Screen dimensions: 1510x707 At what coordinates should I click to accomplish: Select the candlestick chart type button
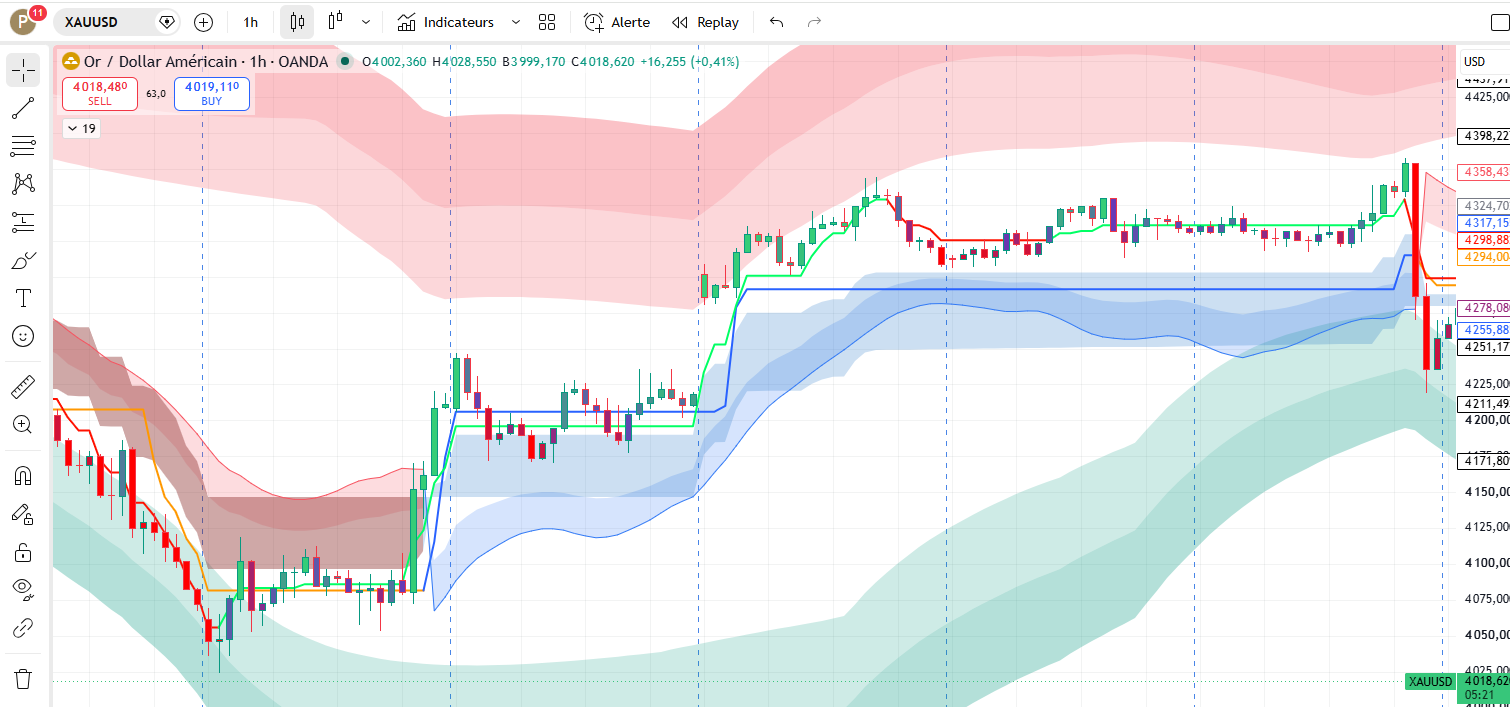coord(297,22)
